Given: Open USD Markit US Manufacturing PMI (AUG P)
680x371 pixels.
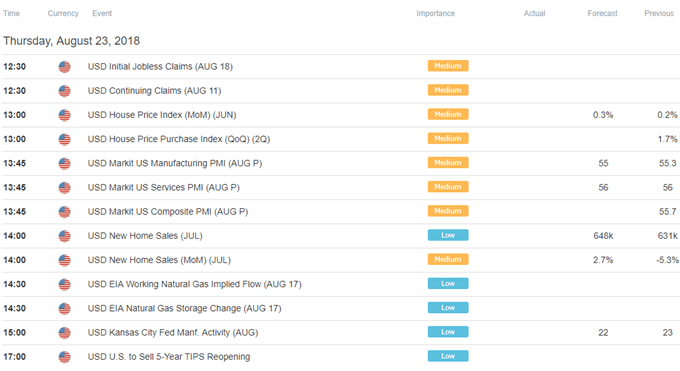Looking at the screenshot, I should click(x=175, y=164).
